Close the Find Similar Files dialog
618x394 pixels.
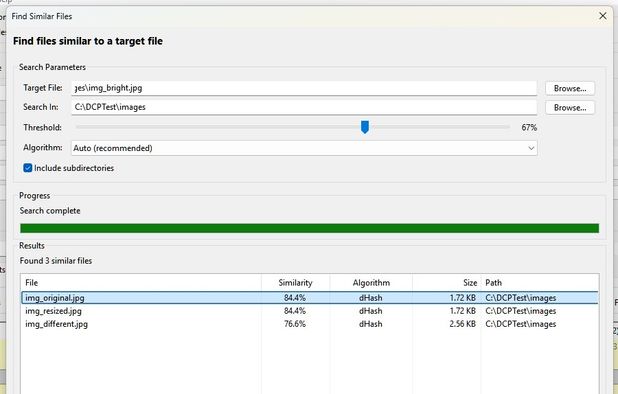(603, 16)
